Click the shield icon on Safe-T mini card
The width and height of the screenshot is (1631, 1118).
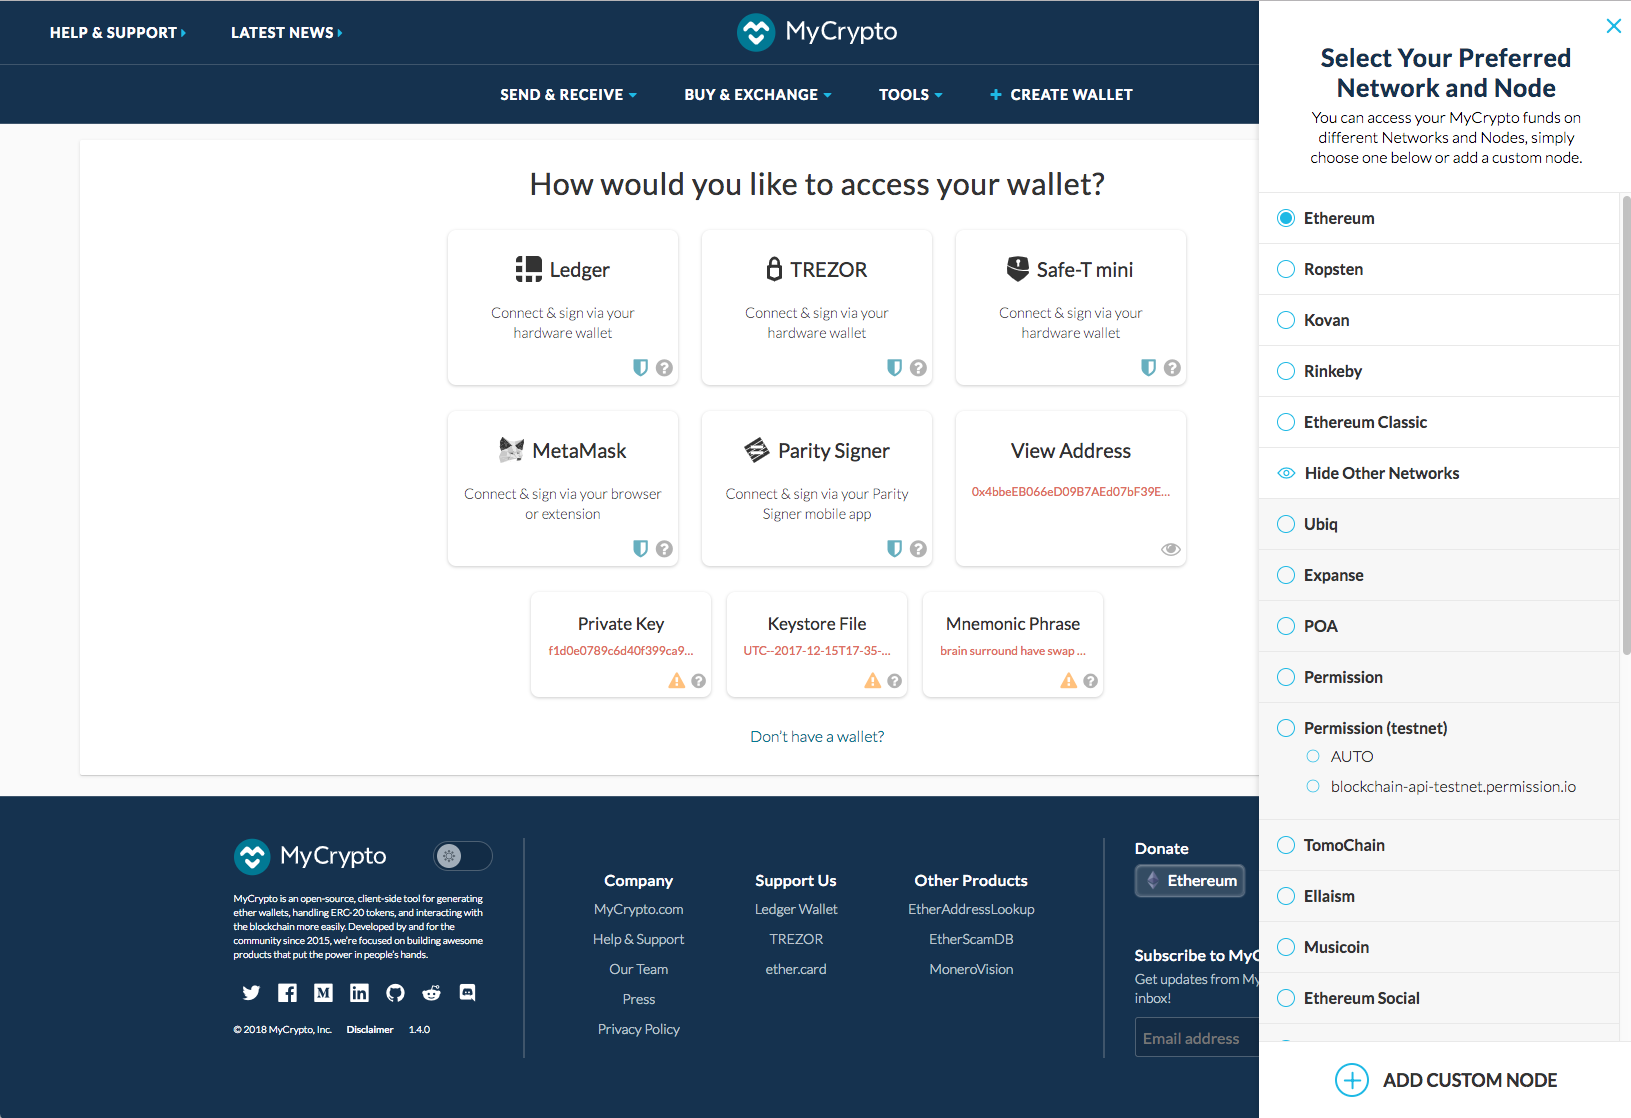tap(1149, 367)
